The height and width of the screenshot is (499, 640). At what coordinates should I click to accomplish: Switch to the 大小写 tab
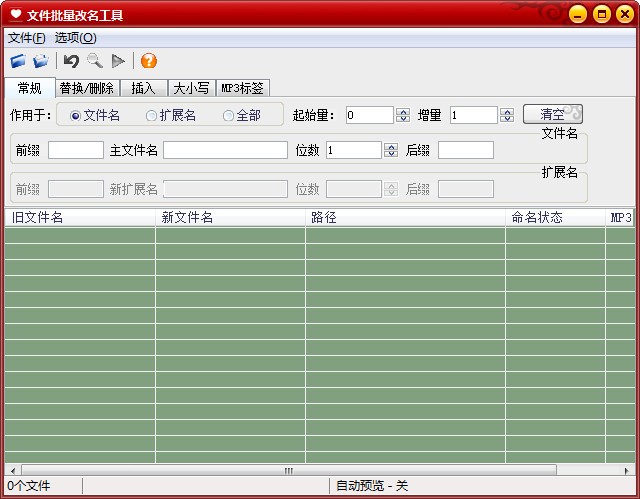[x=191, y=88]
